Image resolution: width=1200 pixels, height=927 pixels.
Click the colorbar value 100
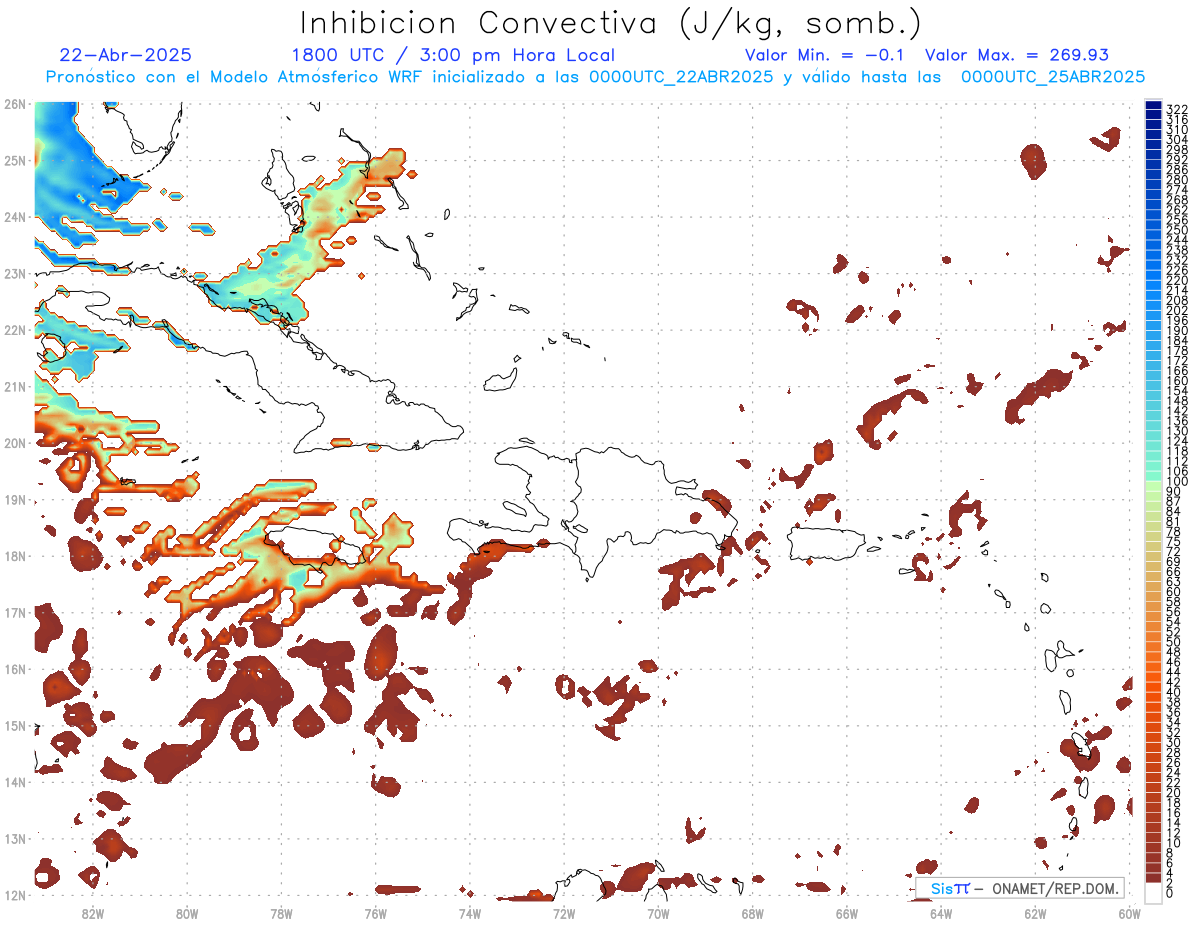pos(1176,482)
